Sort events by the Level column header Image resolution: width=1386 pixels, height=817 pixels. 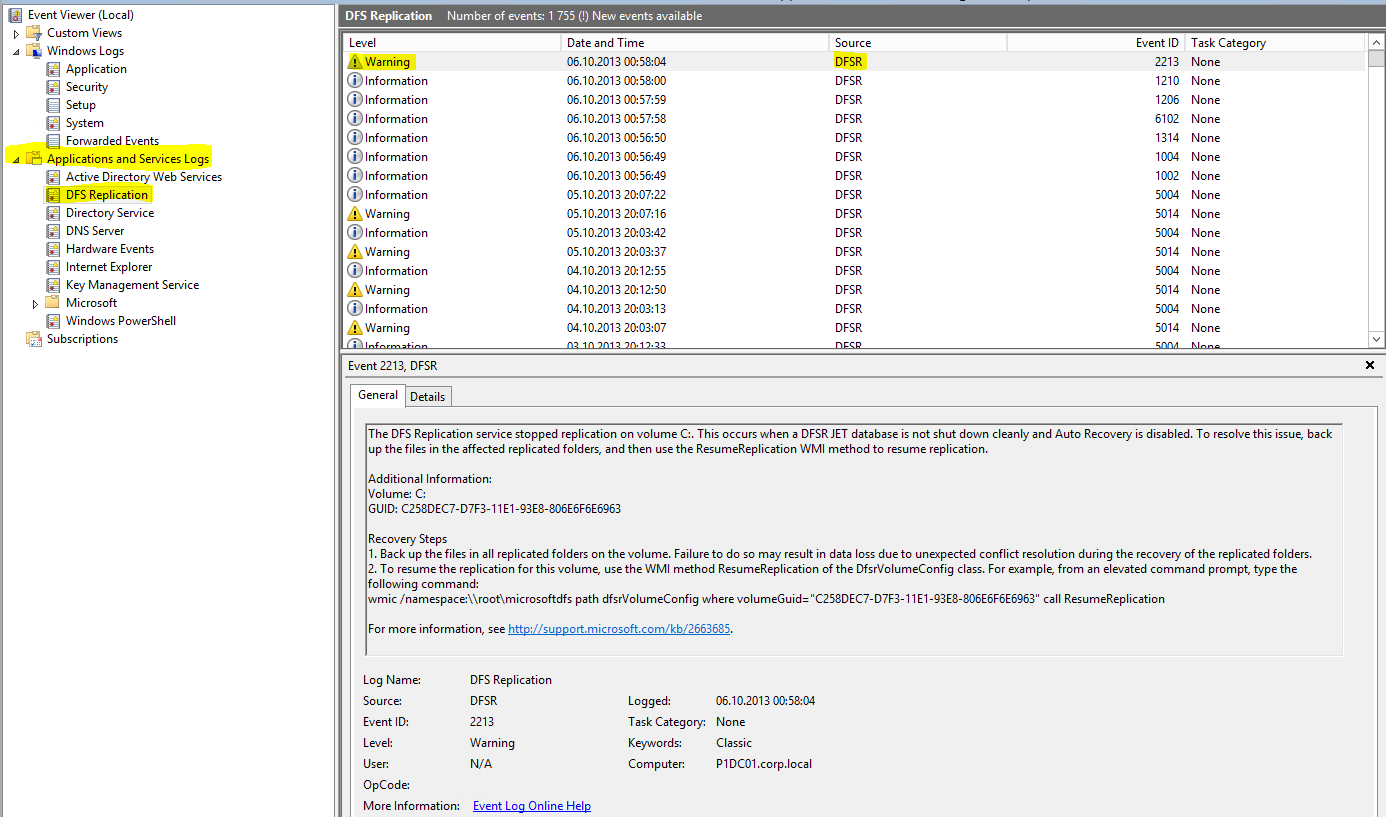click(451, 43)
